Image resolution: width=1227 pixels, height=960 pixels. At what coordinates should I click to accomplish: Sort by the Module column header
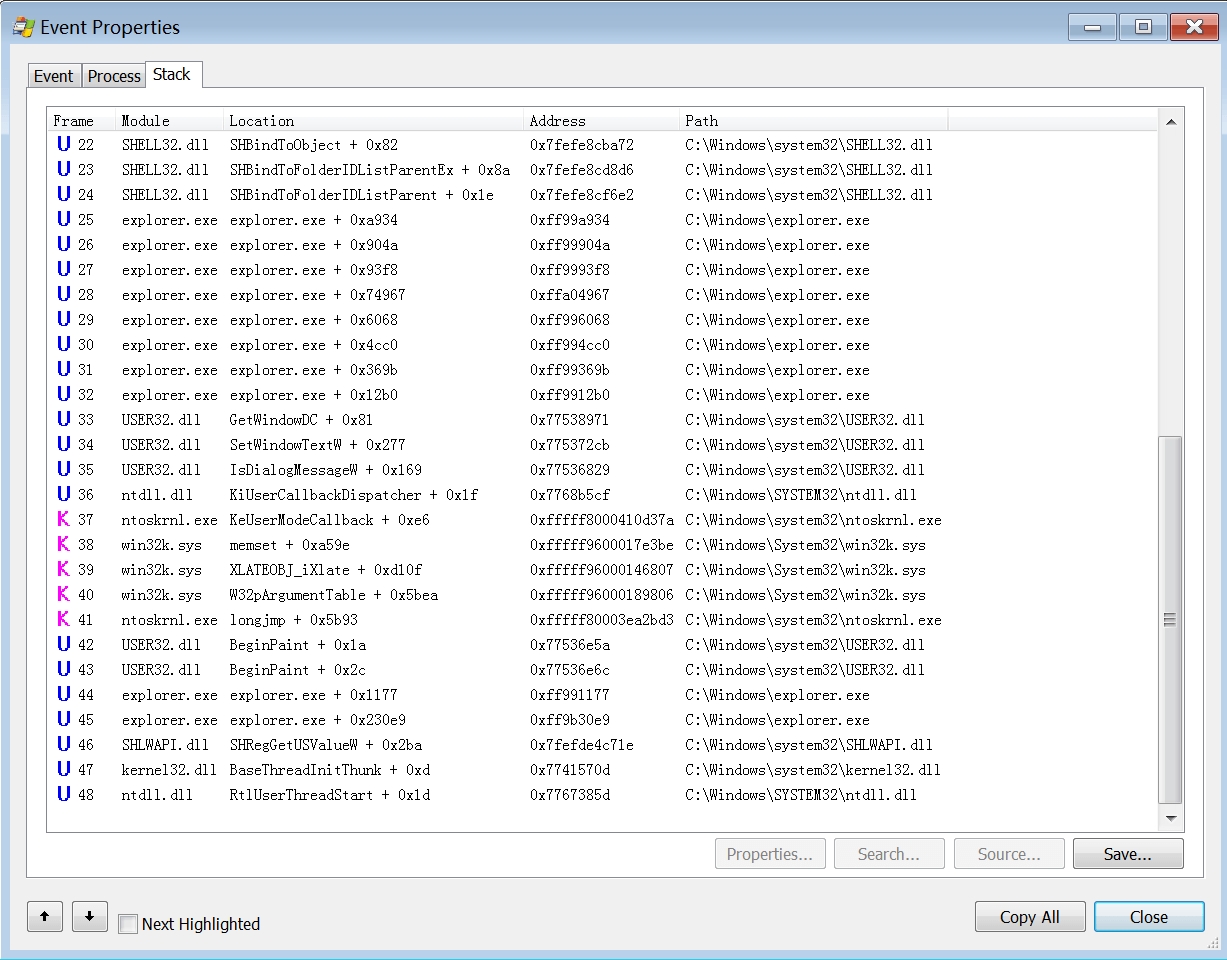(x=168, y=121)
